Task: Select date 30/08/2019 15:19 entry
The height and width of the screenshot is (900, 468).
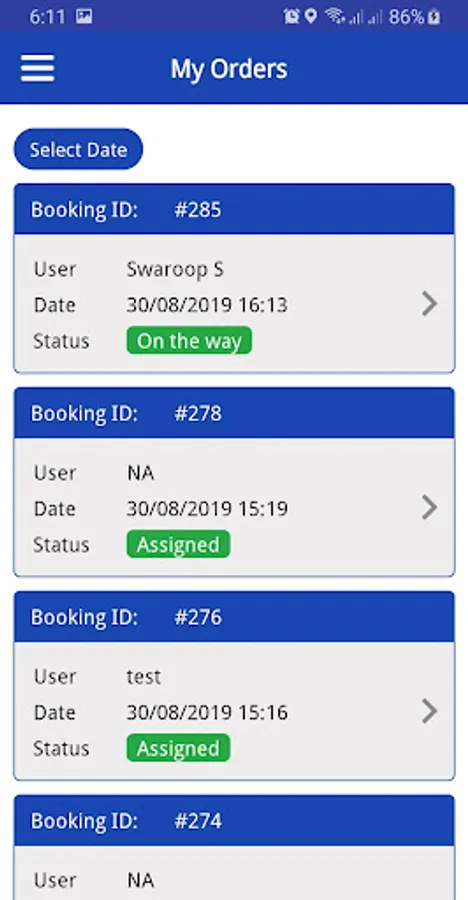Action: point(207,509)
